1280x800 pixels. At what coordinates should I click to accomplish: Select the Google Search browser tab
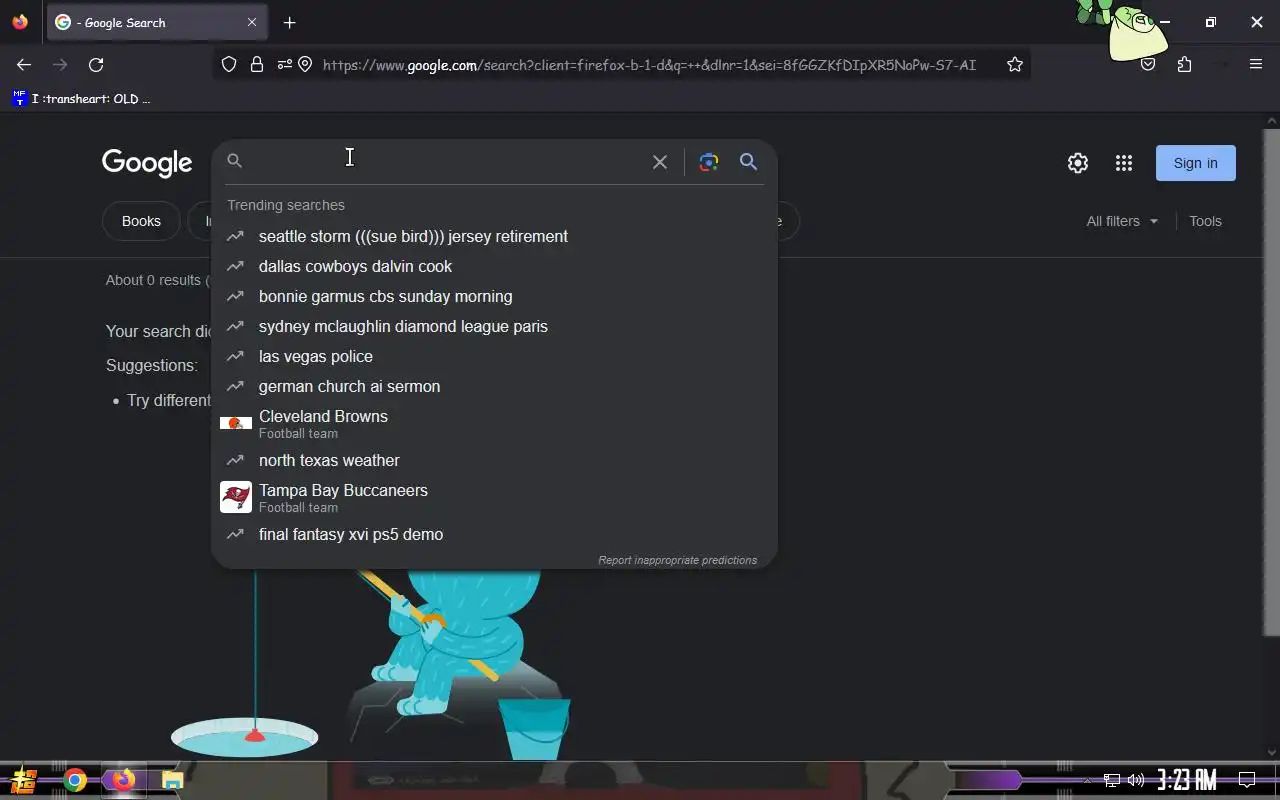coord(157,22)
